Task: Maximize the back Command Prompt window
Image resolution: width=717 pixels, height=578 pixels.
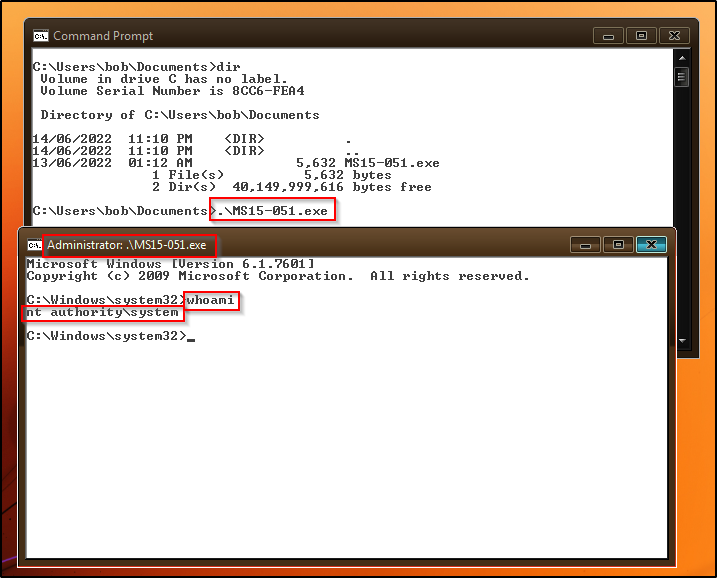Action: [641, 35]
